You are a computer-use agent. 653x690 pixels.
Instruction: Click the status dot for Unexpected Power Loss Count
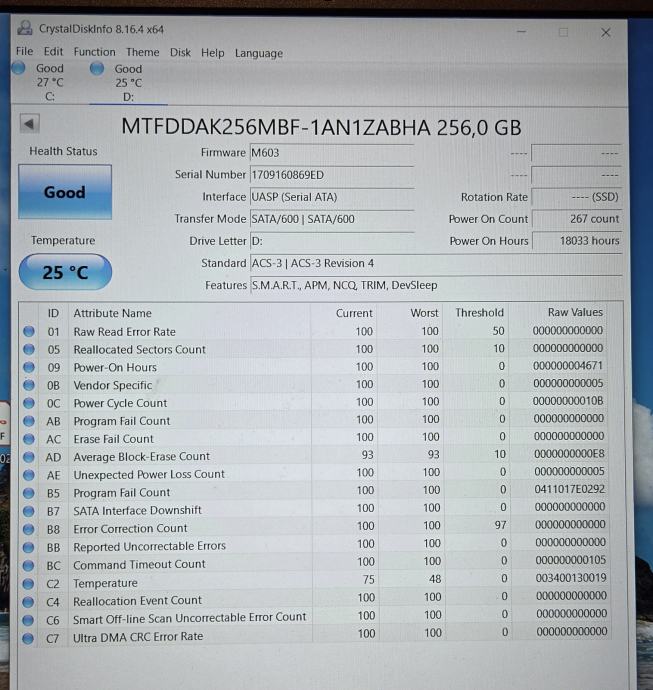pyautogui.click(x=29, y=475)
